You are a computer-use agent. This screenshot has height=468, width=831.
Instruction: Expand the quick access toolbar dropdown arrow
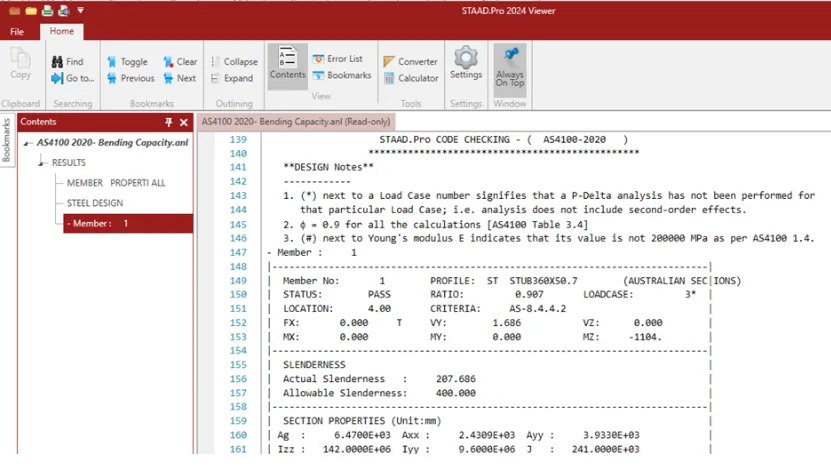tap(81, 10)
